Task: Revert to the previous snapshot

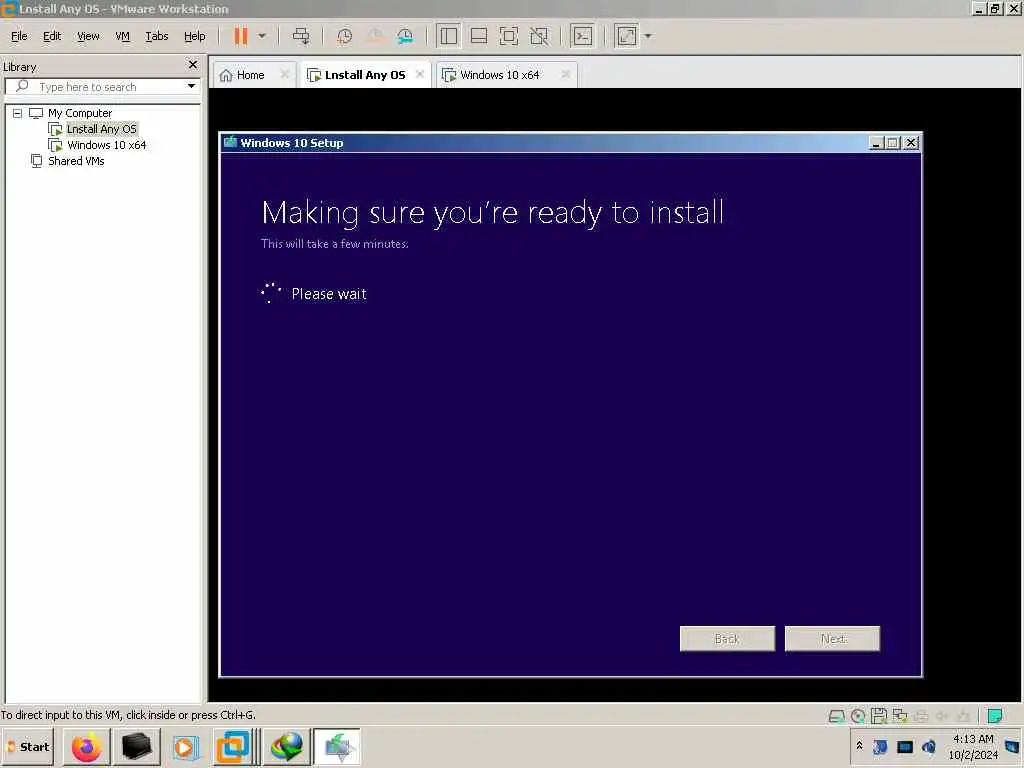Action: tap(375, 36)
